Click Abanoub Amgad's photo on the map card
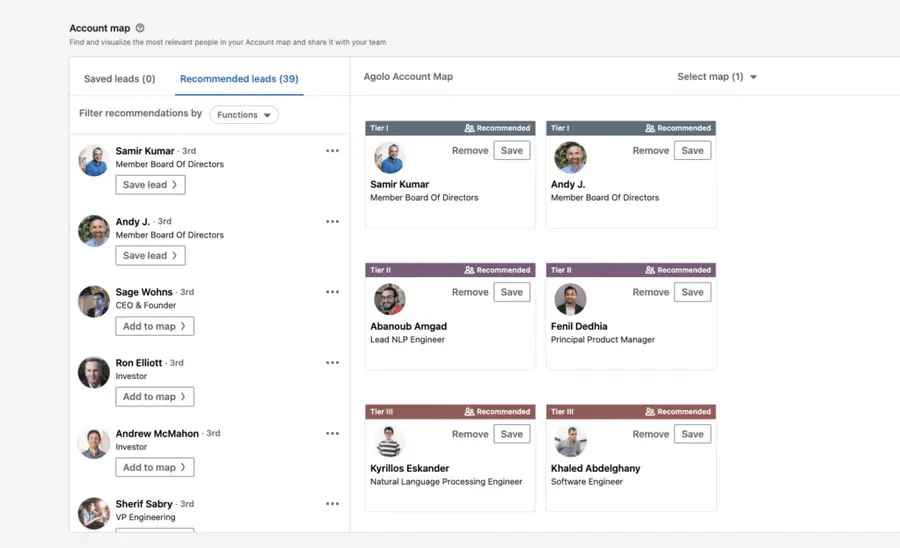 (x=389, y=299)
